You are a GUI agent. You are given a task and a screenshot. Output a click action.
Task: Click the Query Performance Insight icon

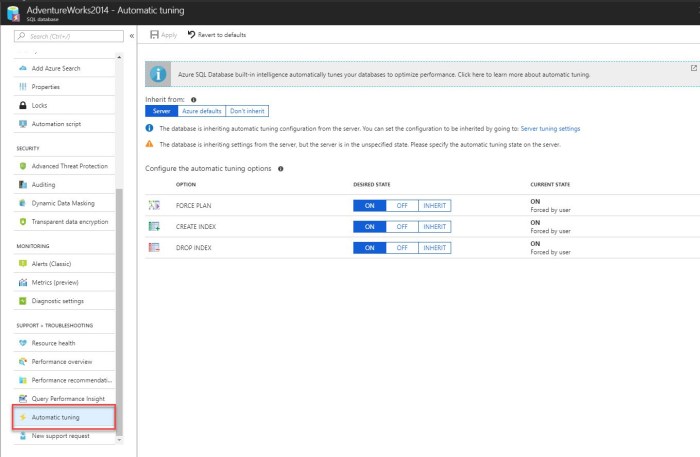(23, 398)
